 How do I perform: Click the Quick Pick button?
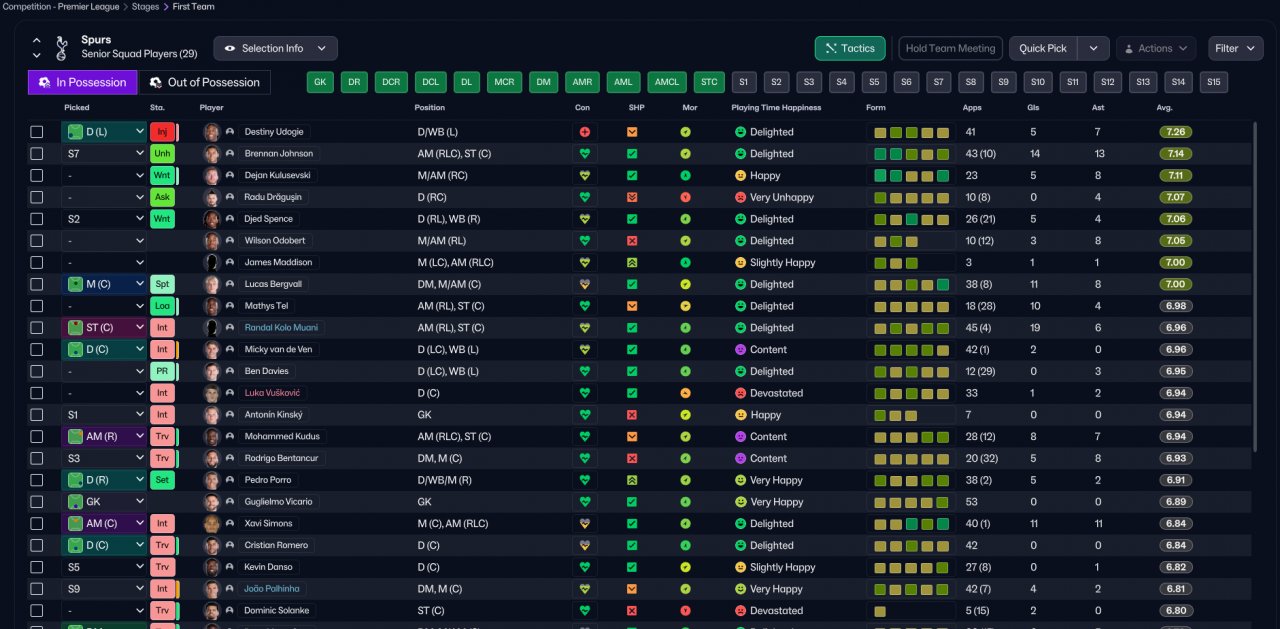click(x=1043, y=48)
